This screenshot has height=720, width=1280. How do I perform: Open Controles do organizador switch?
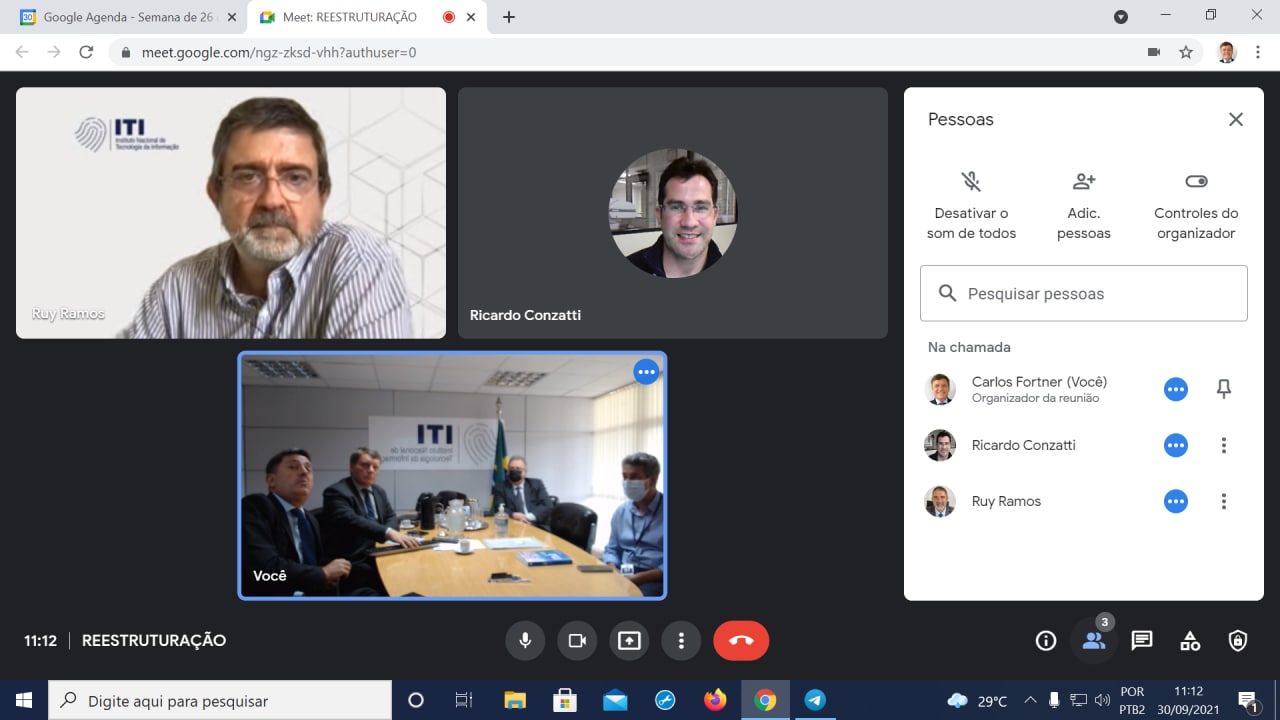[x=1196, y=205]
